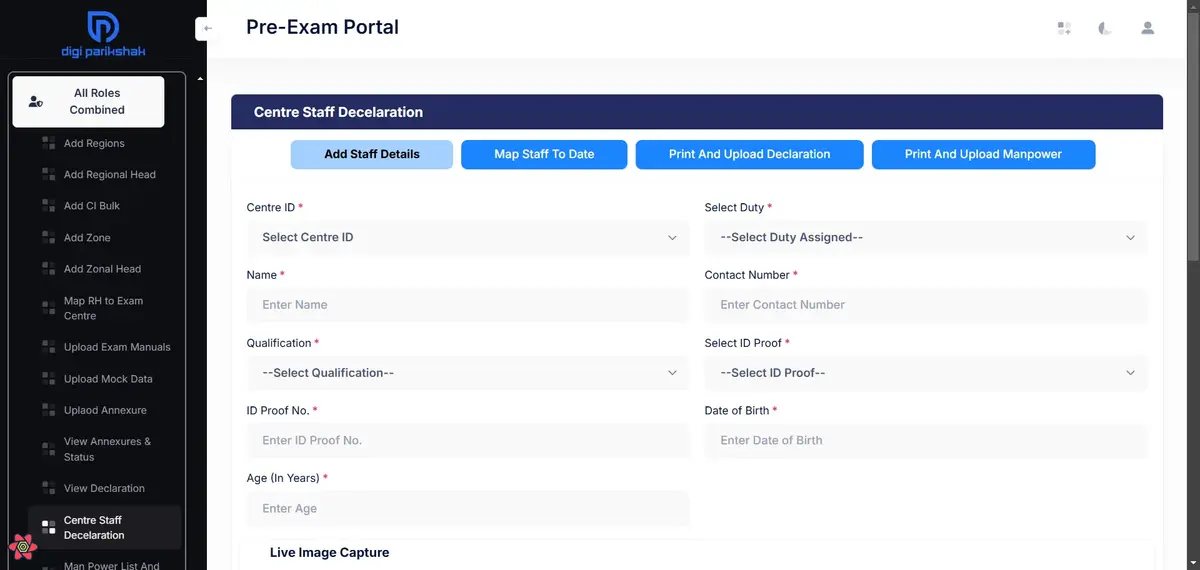
Task: Open Print And Upload Declaration tab
Action: click(750, 154)
